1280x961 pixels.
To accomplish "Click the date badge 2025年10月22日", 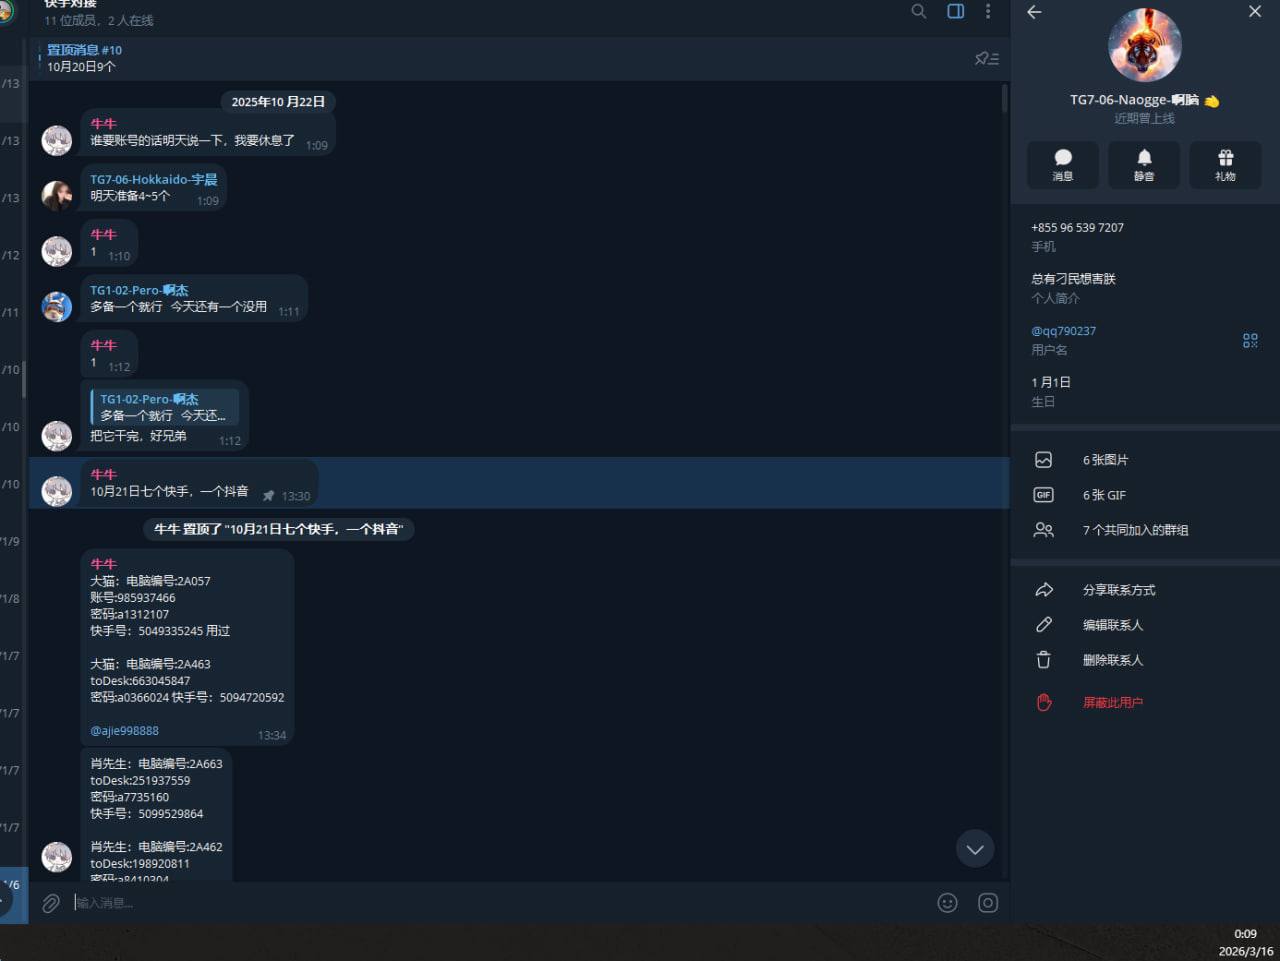I will click(278, 102).
